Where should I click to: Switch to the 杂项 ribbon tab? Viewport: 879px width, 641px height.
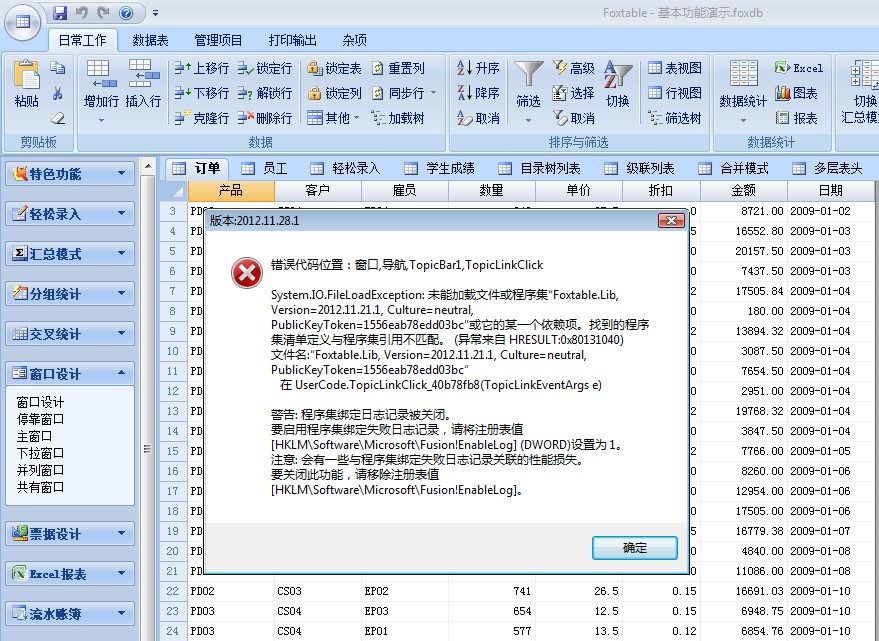(x=354, y=40)
